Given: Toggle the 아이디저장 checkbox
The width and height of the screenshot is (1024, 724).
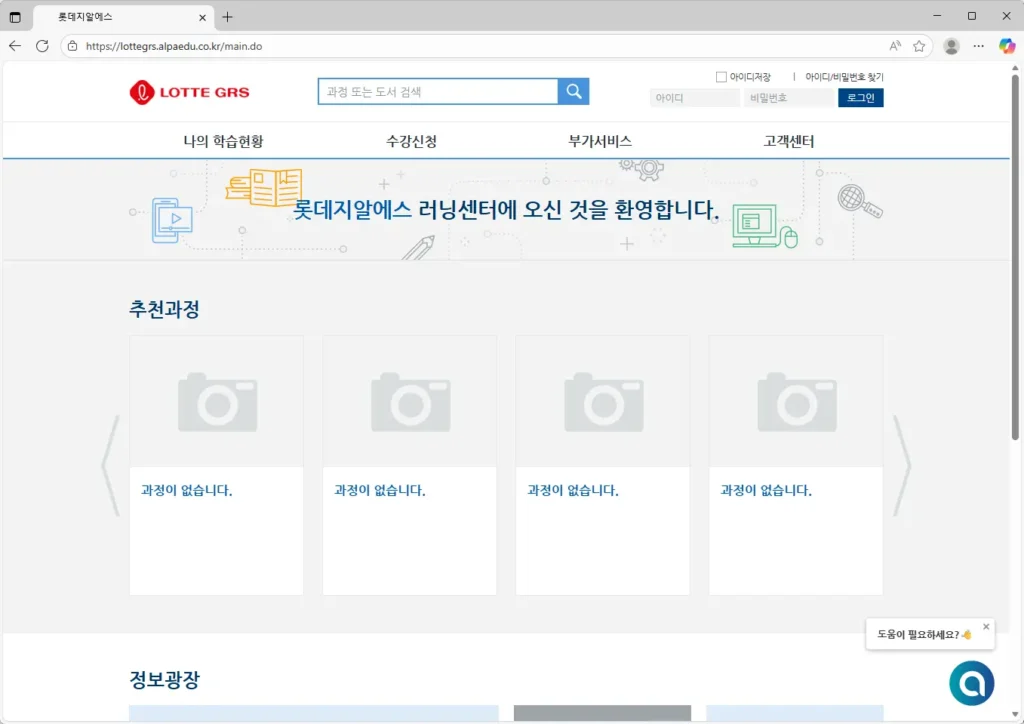Looking at the screenshot, I should (721, 77).
